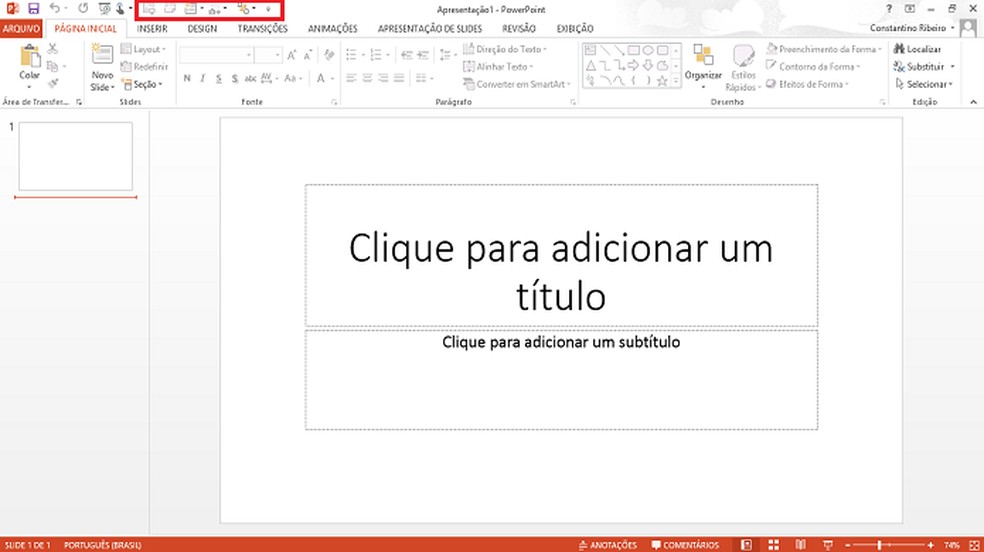Open reading view from status bar
Image resolution: width=984 pixels, height=552 pixels.
798,545
